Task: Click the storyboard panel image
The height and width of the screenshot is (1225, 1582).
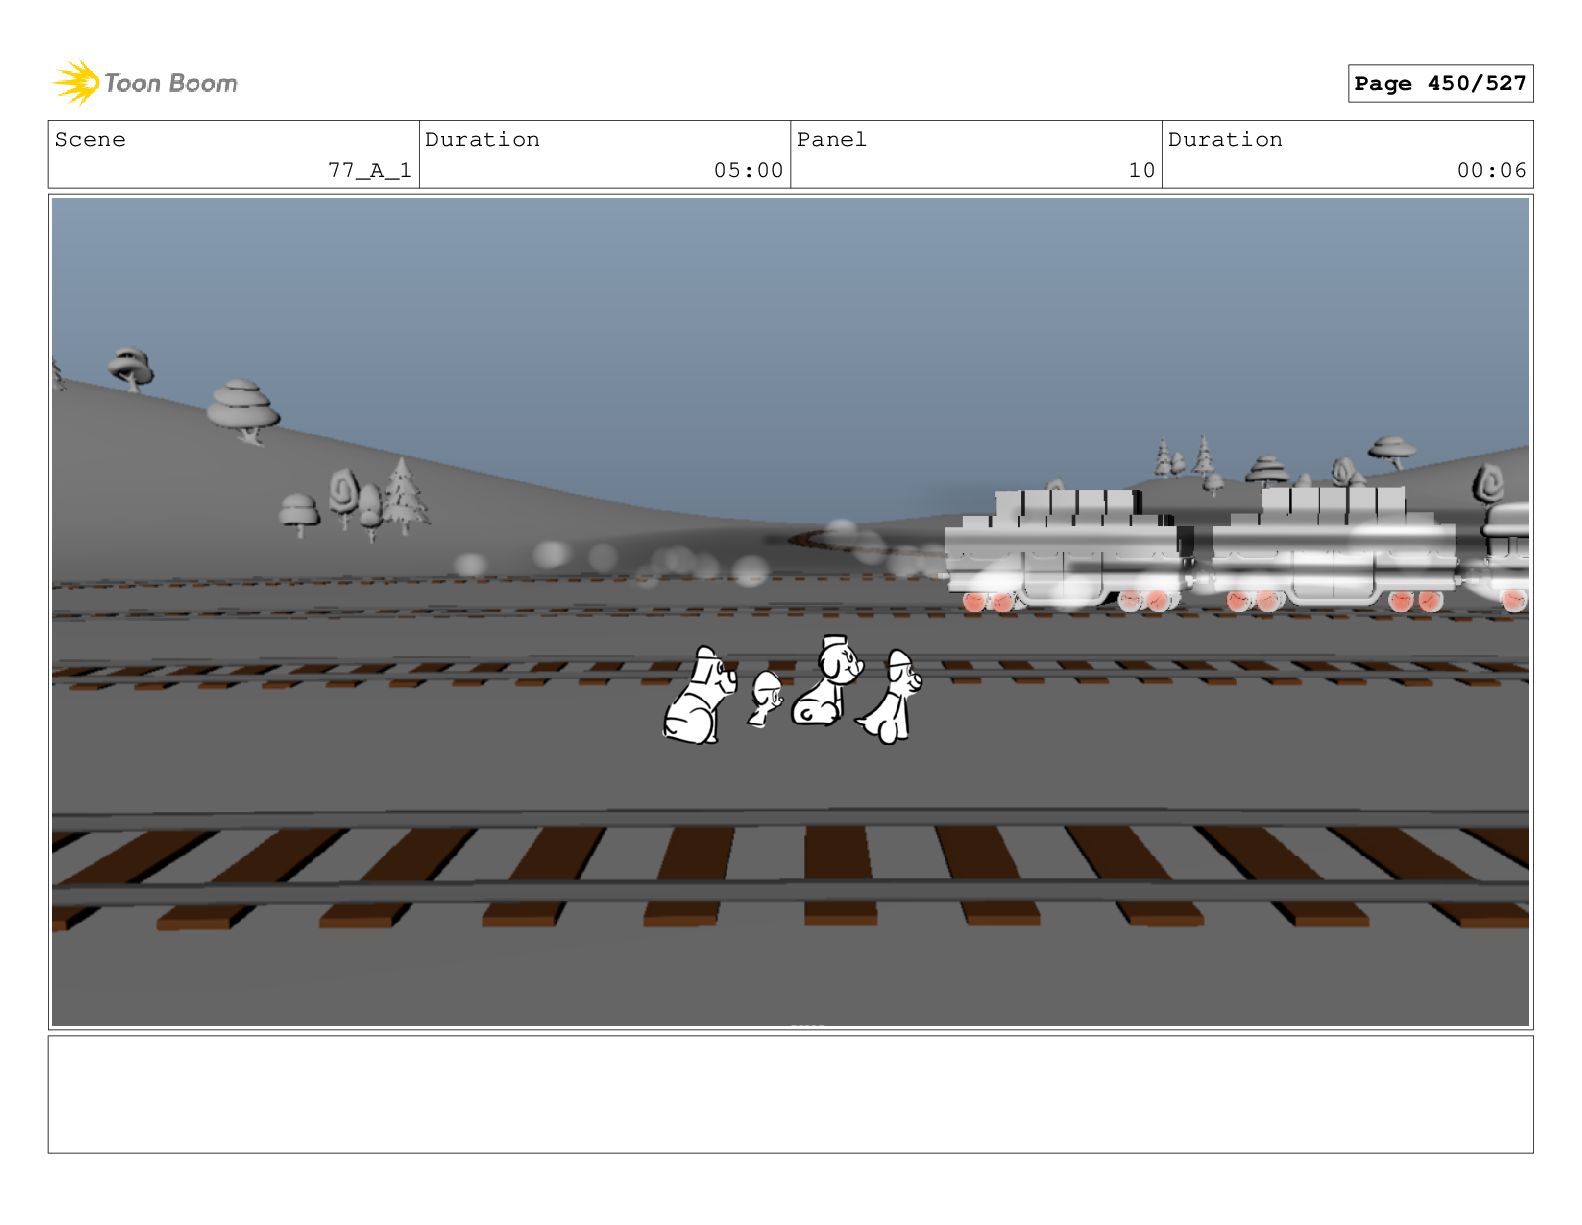Action: [x=790, y=612]
